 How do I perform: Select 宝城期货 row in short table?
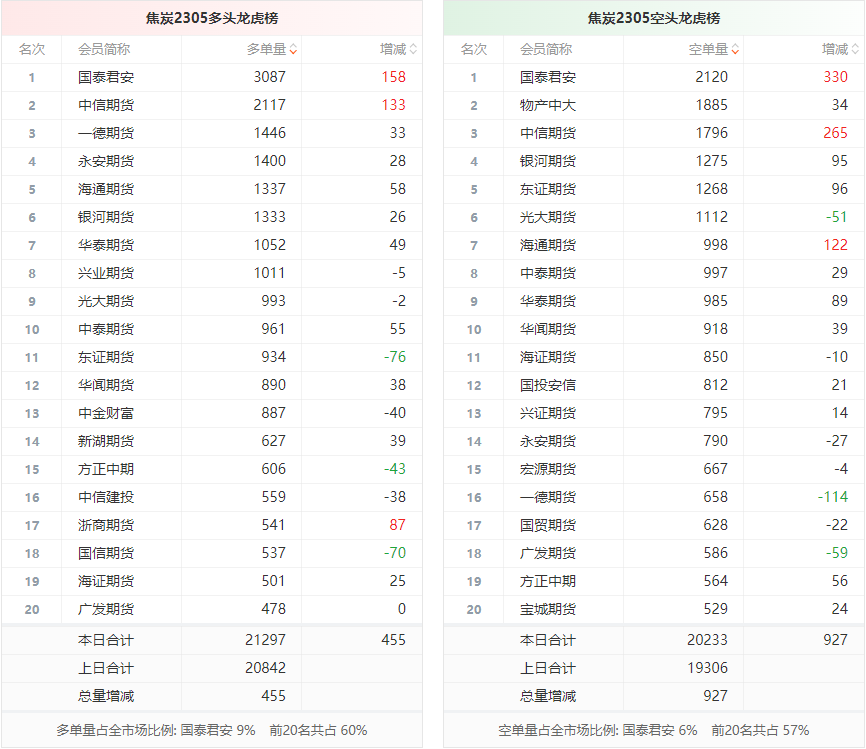click(548, 609)
